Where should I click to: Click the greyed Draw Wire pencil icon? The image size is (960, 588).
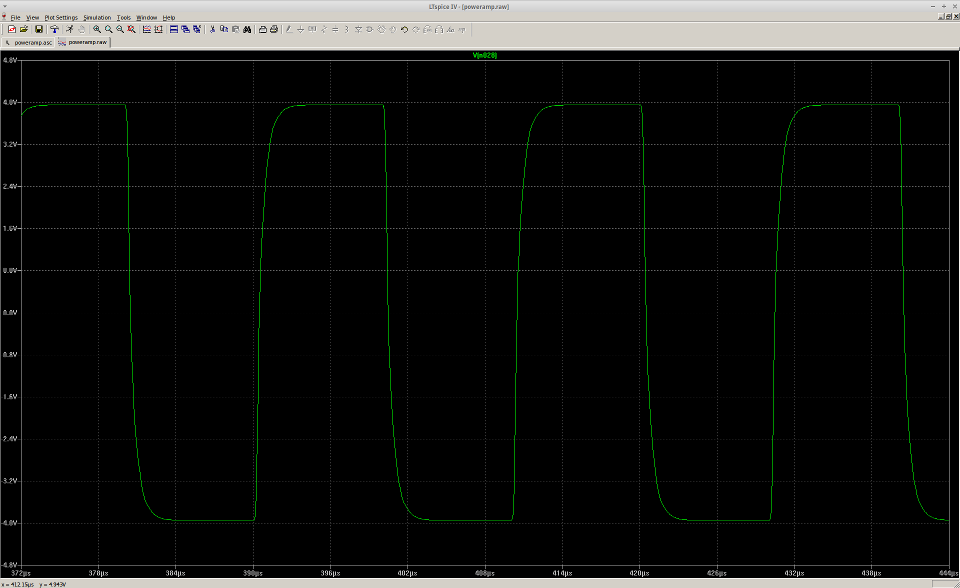point(288,29)
